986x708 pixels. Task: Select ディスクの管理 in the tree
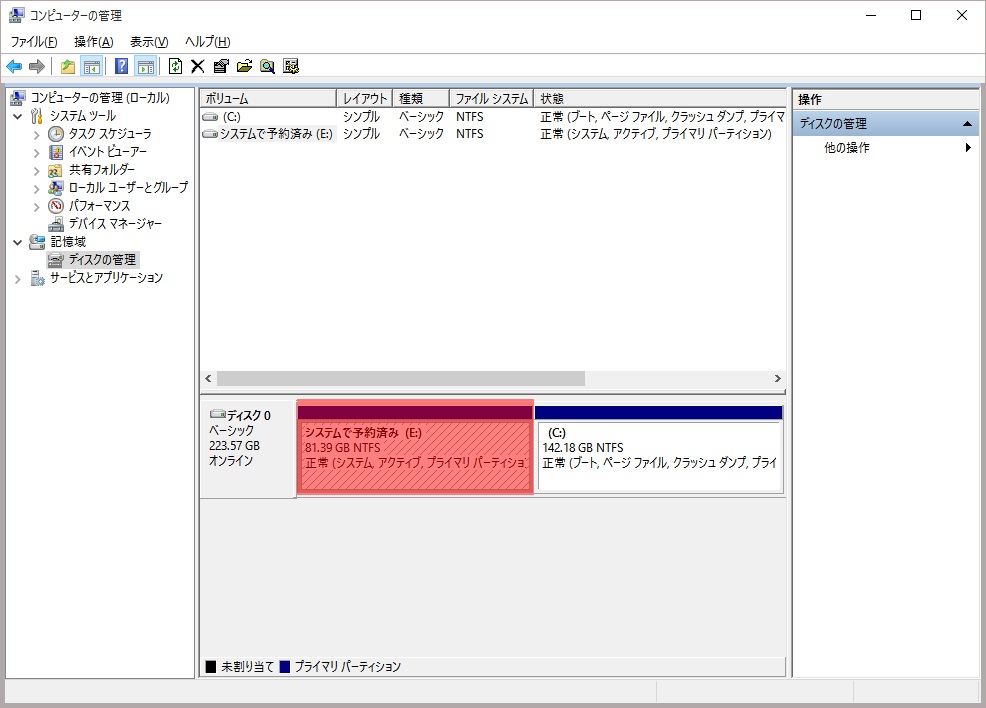coord(102,259)
